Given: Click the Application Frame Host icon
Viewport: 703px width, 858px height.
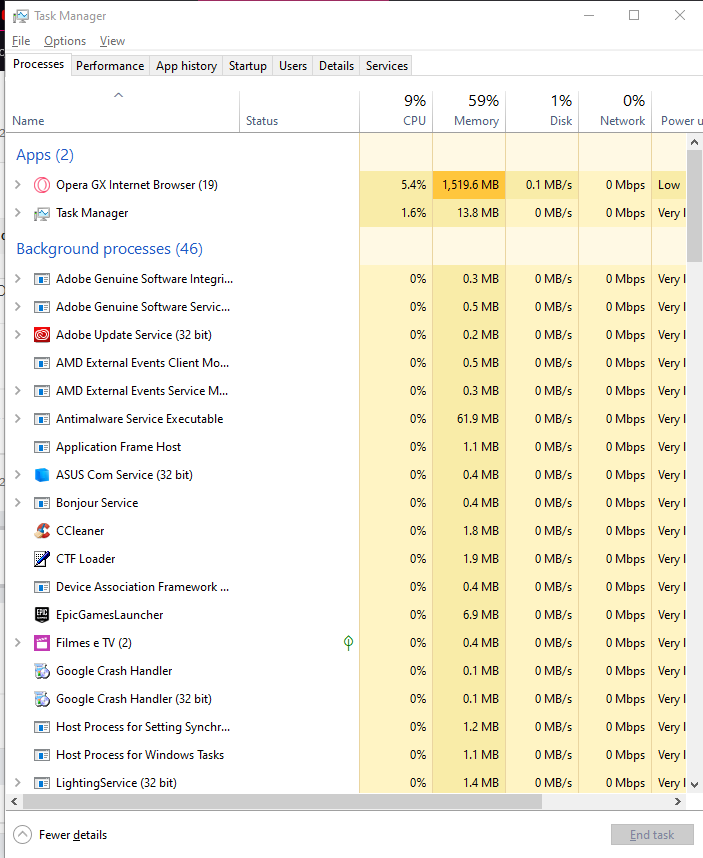Looking at the screenshot, I should pyautogui.click(x=42, y=447).
